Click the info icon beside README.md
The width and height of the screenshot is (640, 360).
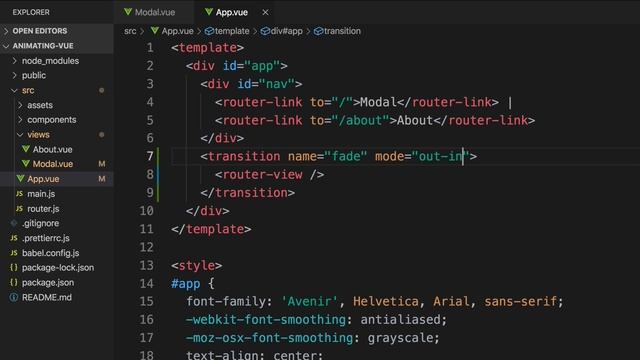[x=14, y=297]
